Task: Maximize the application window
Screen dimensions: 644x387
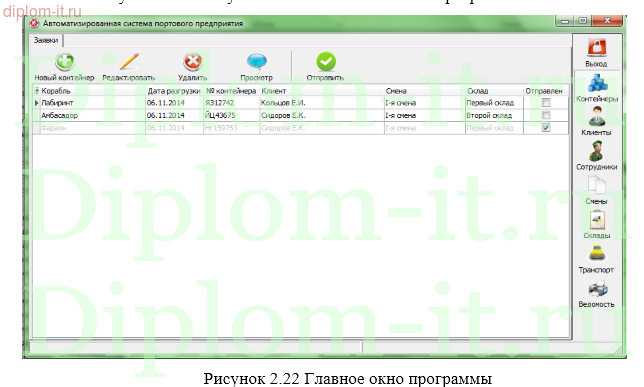Action: 582,21
